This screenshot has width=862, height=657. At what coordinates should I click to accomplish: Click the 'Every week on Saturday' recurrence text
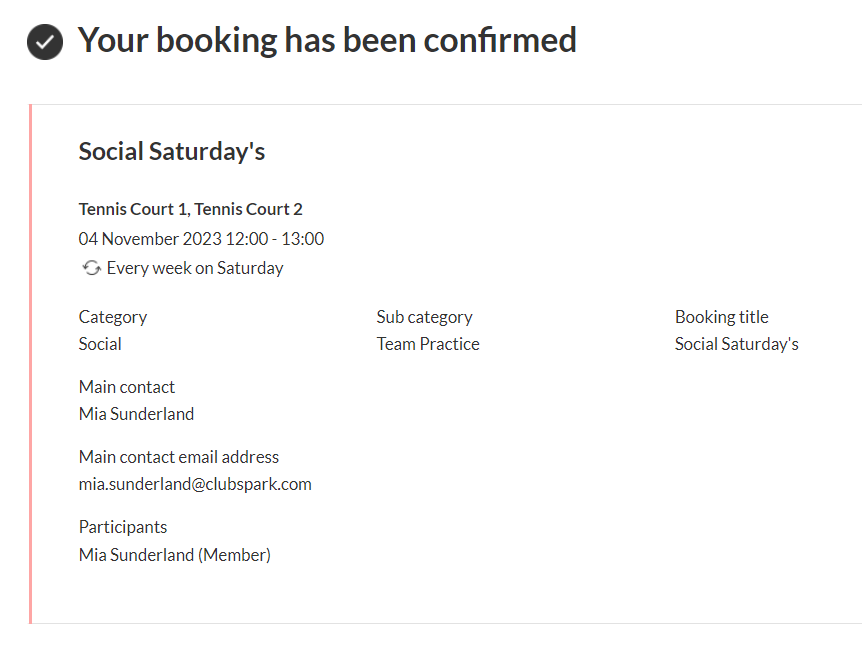[195, 268]
